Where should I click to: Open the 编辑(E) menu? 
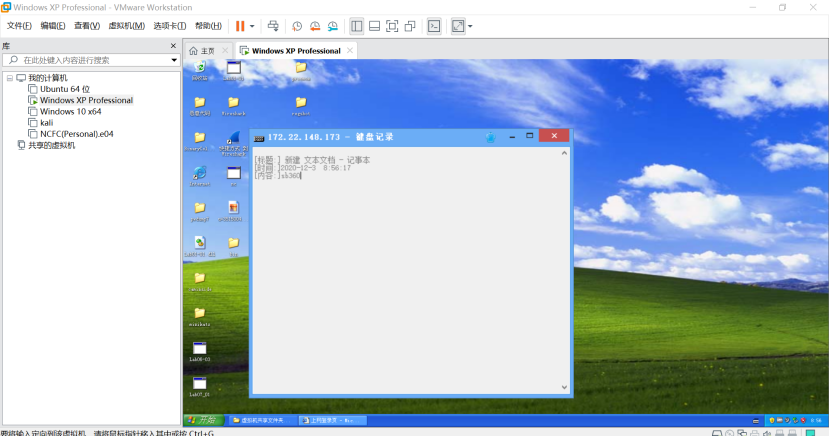[53, 25]
